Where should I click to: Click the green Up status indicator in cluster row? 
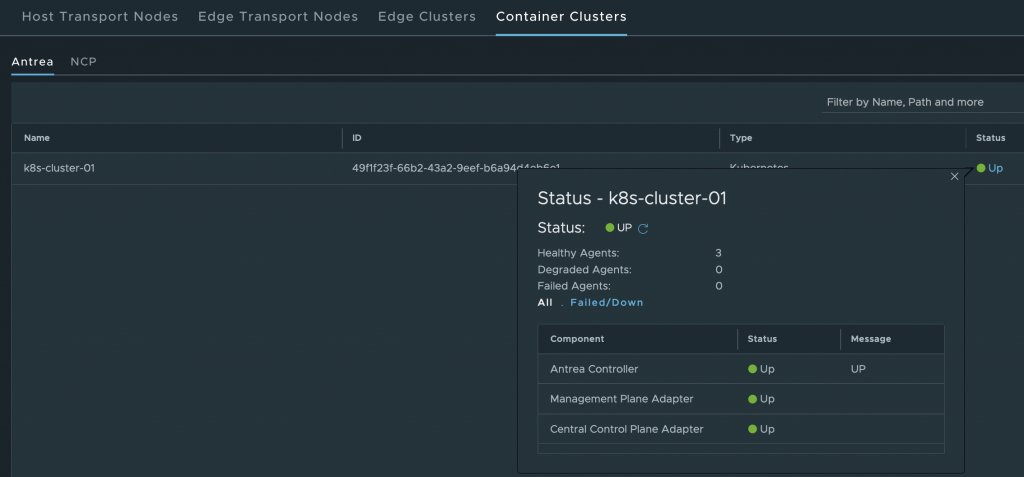point(981,168)
